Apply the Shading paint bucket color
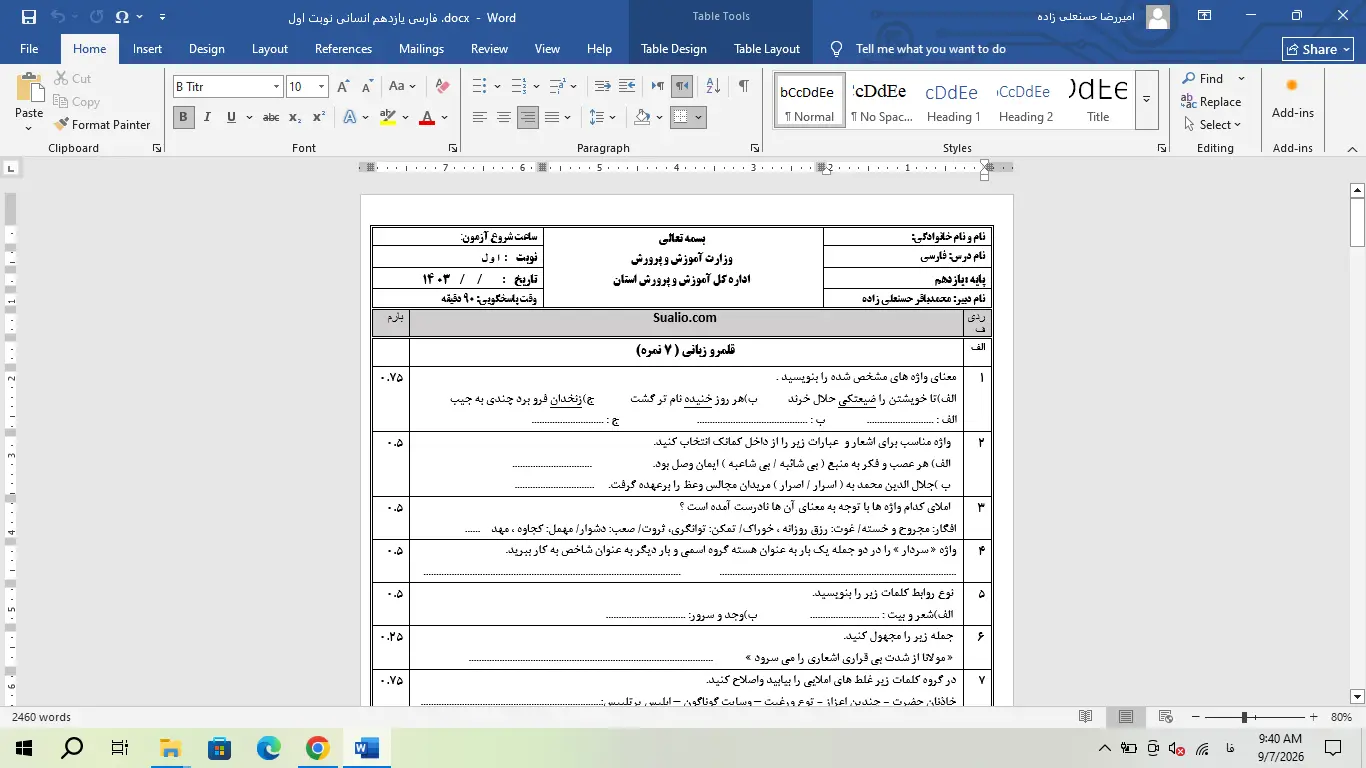 coord(643,117)
